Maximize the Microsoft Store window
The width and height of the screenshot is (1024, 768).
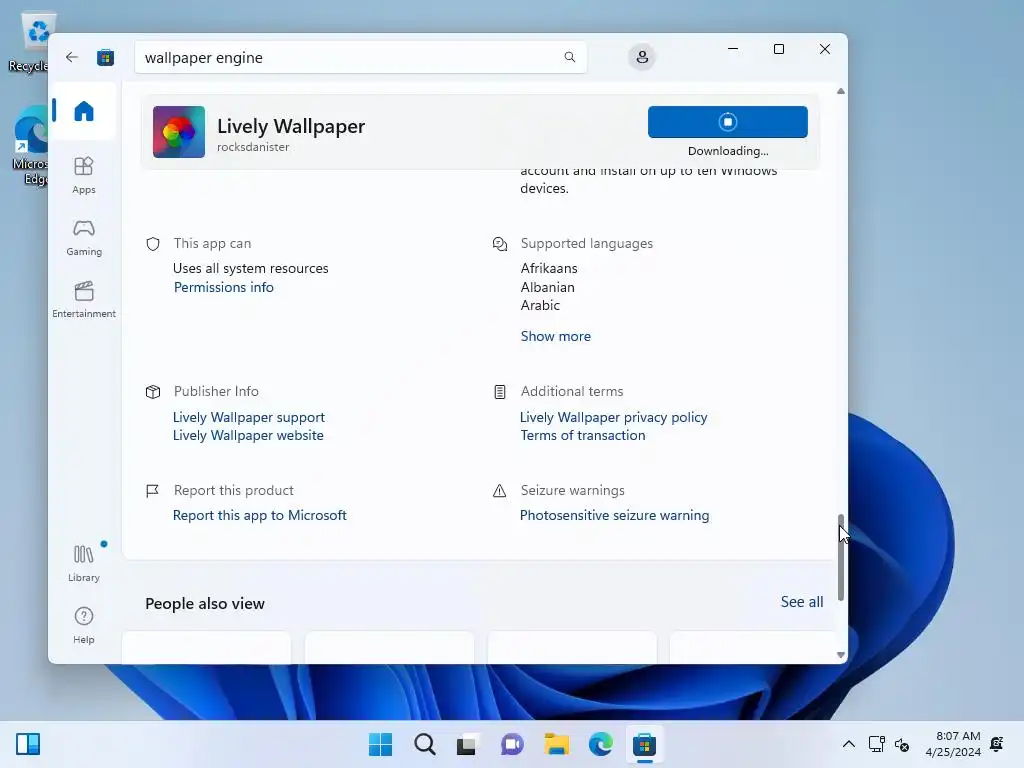tap(778, 49)
